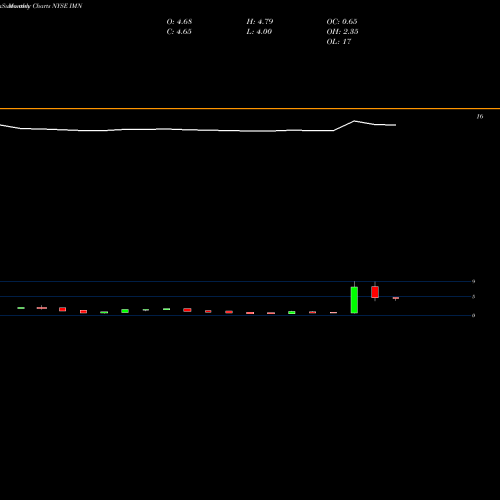The height and width of the screenshot is (500, 500).
Task: Click the 'OL: 17' reading
Action: coord(339,42)
